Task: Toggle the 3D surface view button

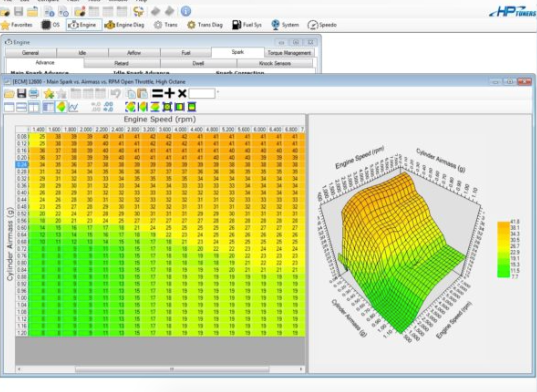Action: point(61,107)
